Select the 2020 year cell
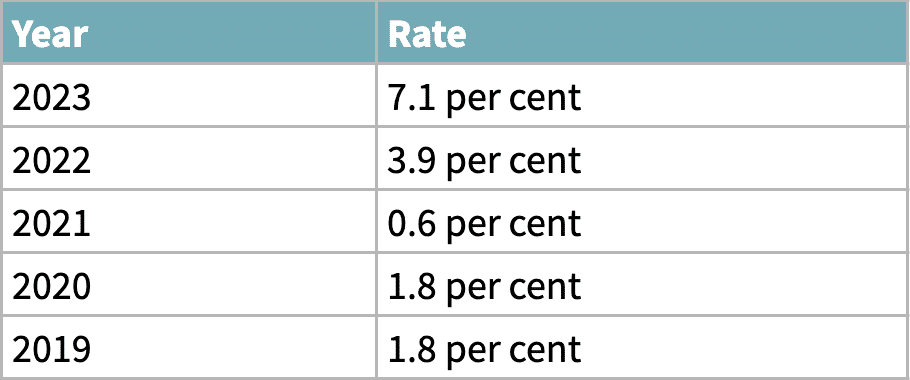Viewport: 910px width, 380px height. pyautogui.click(x=189, y=284)
